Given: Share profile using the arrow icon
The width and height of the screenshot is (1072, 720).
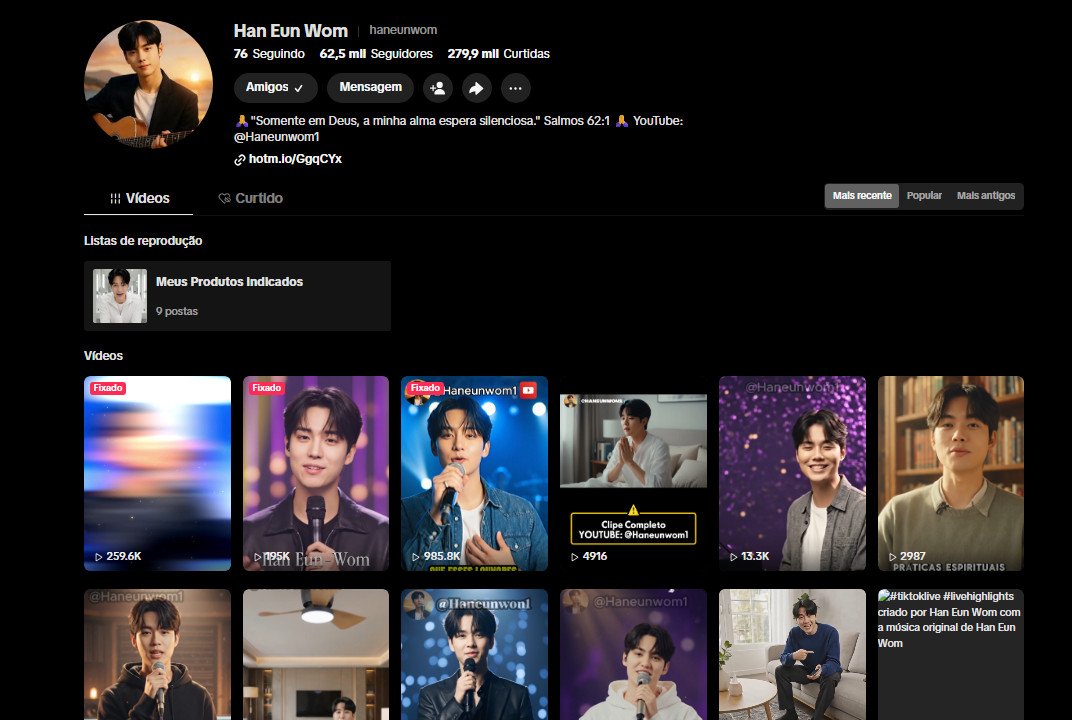Looking at the screenshot, I should pos(477,88).
